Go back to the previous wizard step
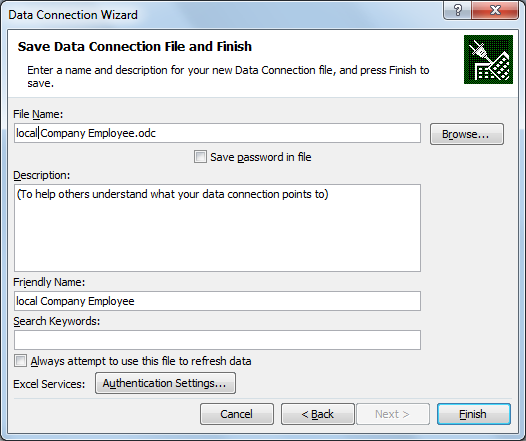The height and width of the screenshot is (441, 526). pos(318,414)
